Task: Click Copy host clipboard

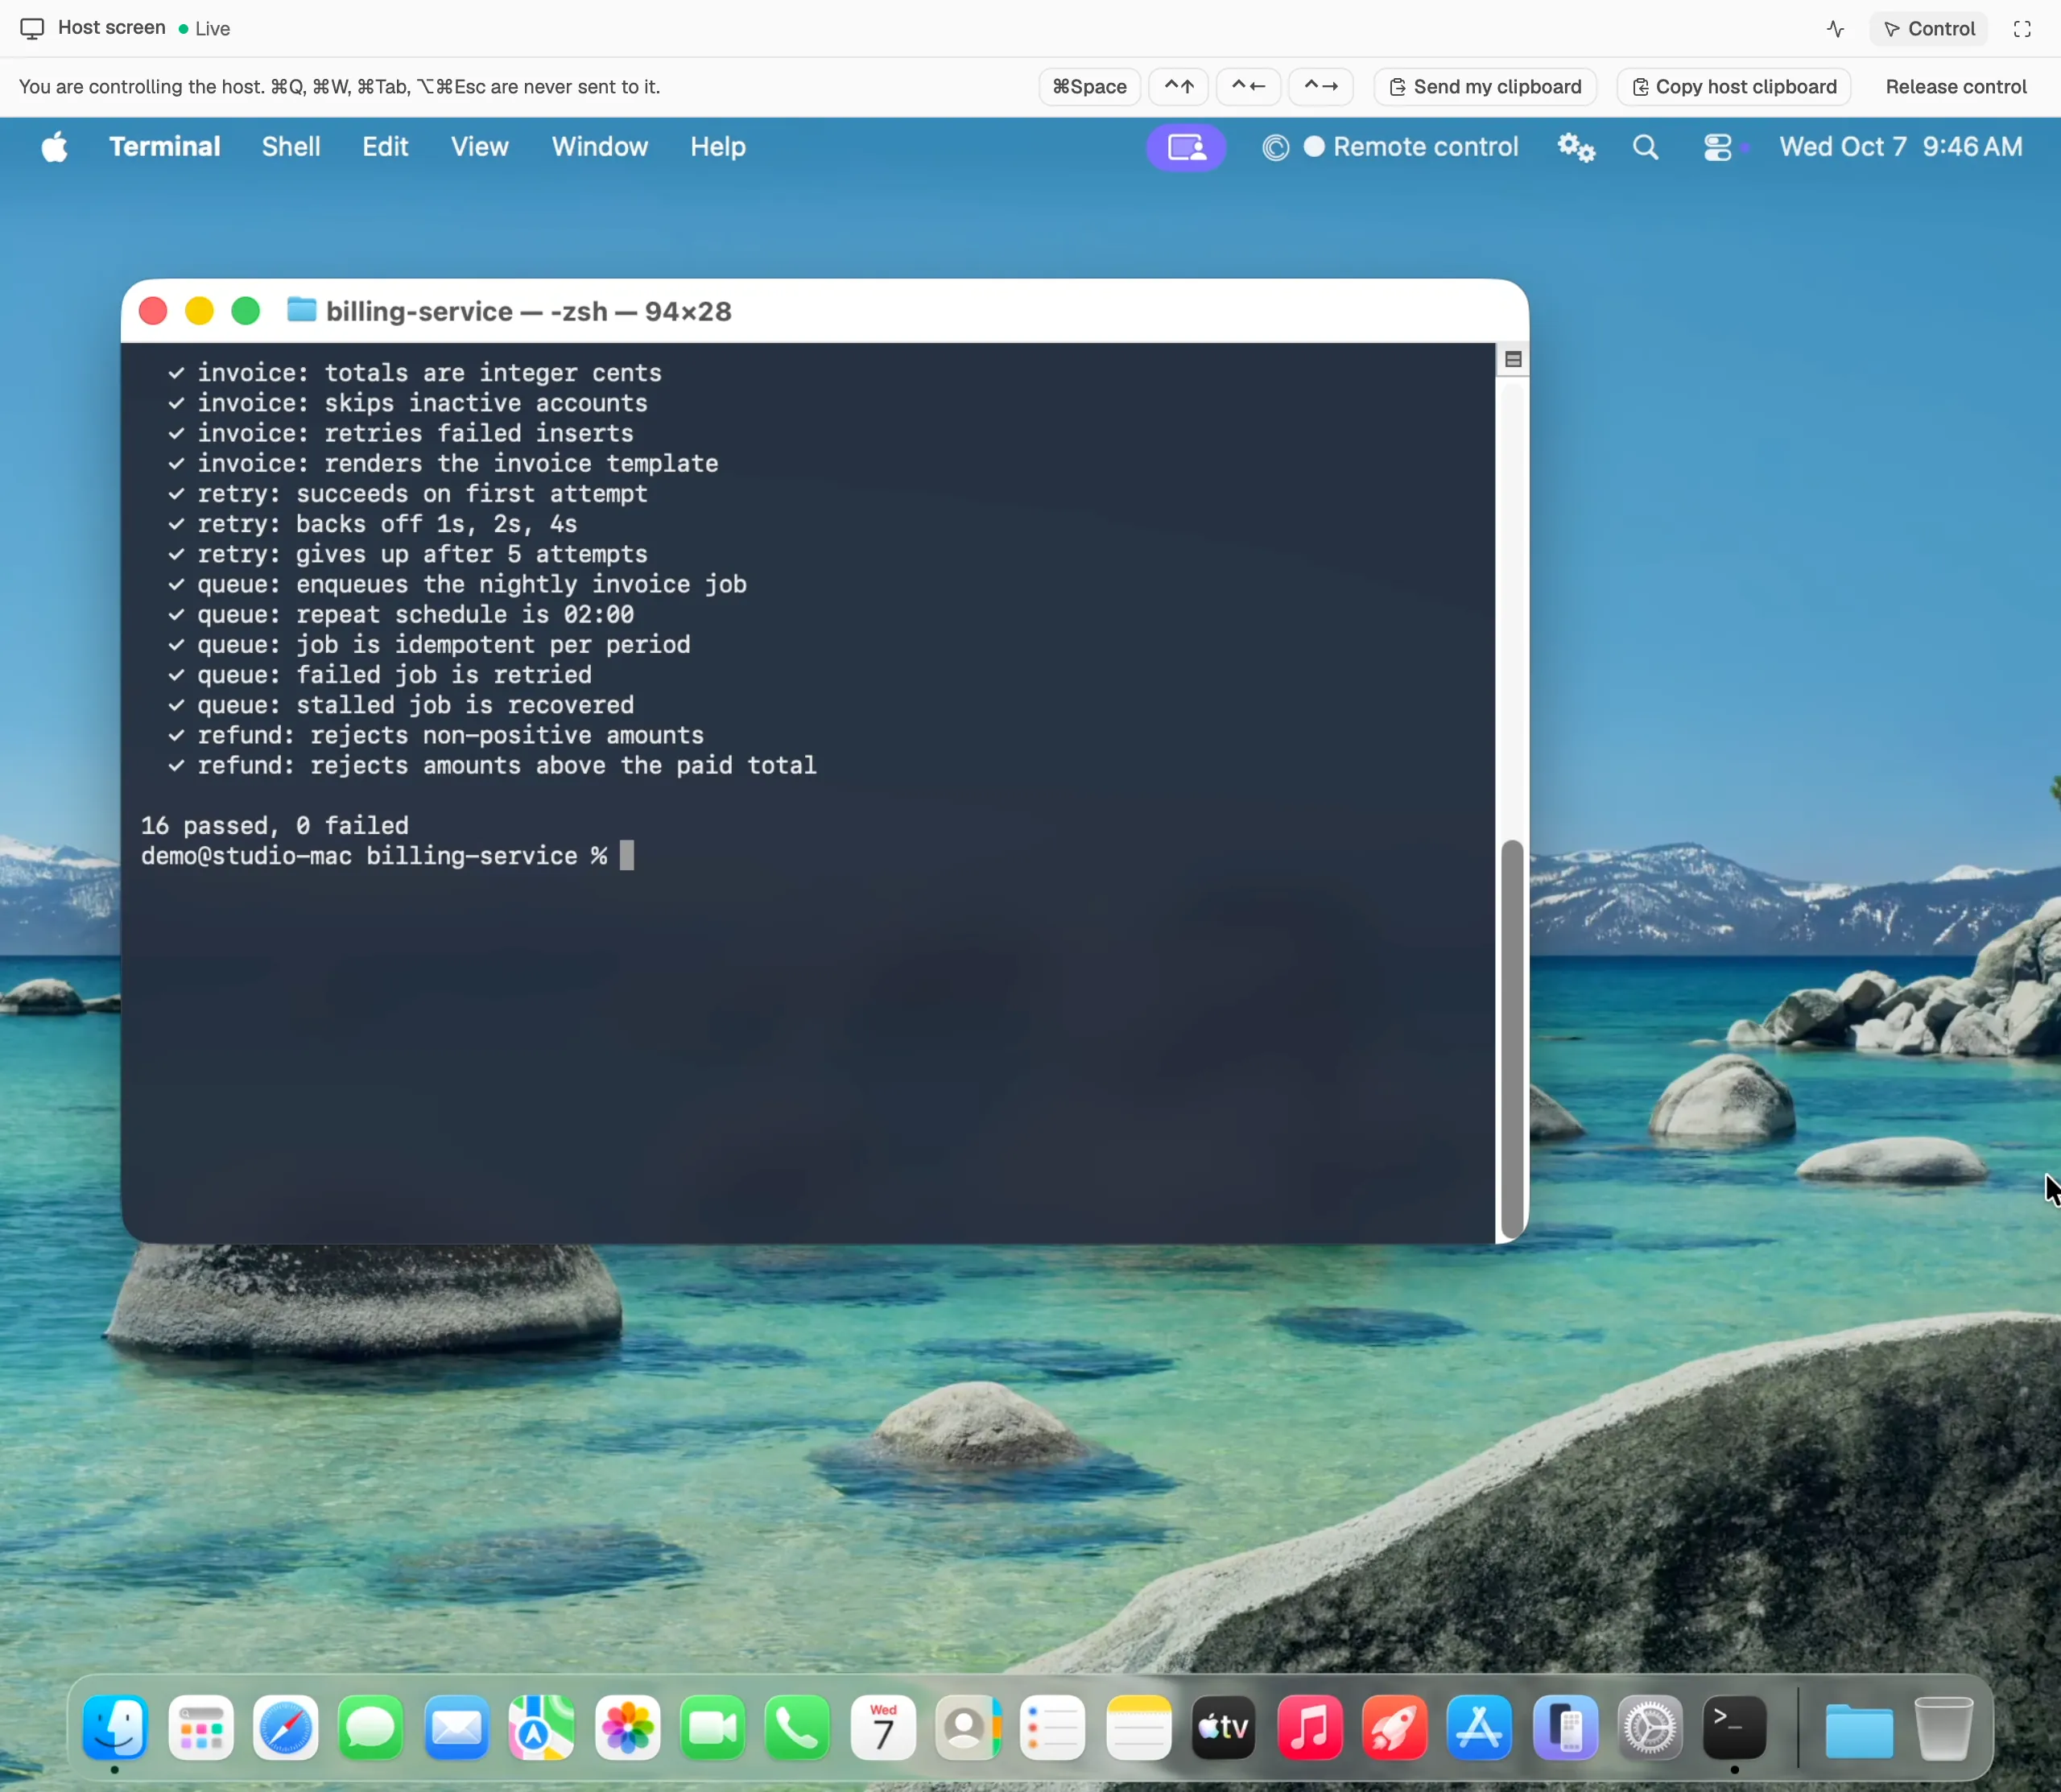Action: 1734,87
